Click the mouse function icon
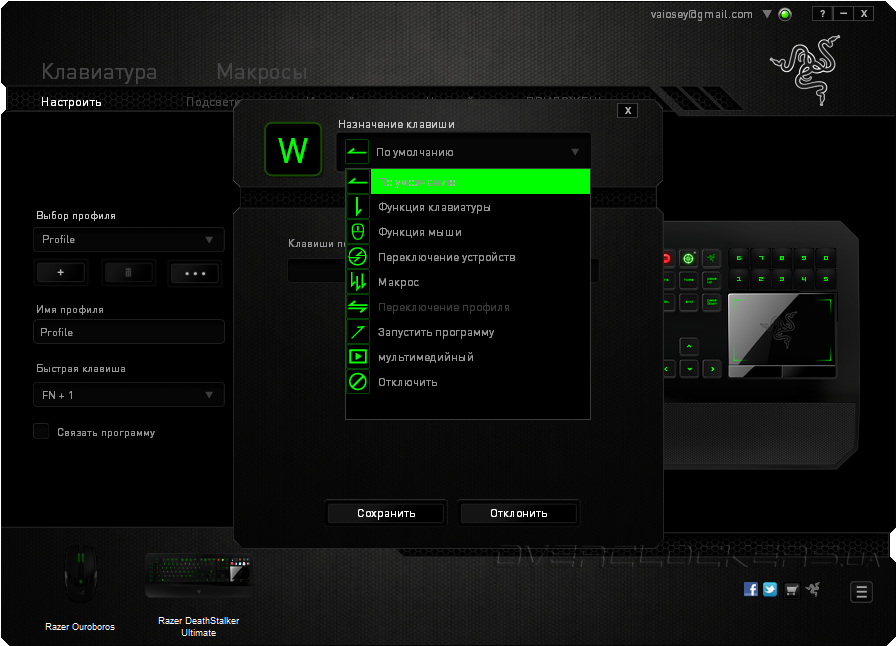Screen dimensions: 896x646 [x=358, y=232]
